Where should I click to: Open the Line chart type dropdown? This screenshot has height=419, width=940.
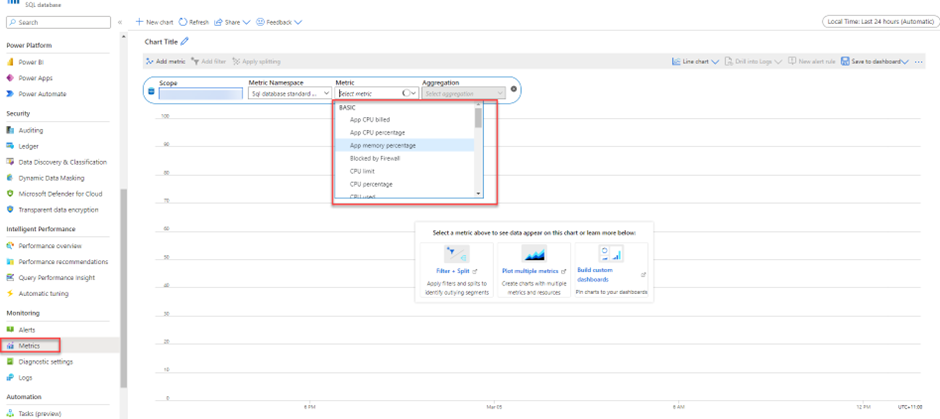click(696, 62)
